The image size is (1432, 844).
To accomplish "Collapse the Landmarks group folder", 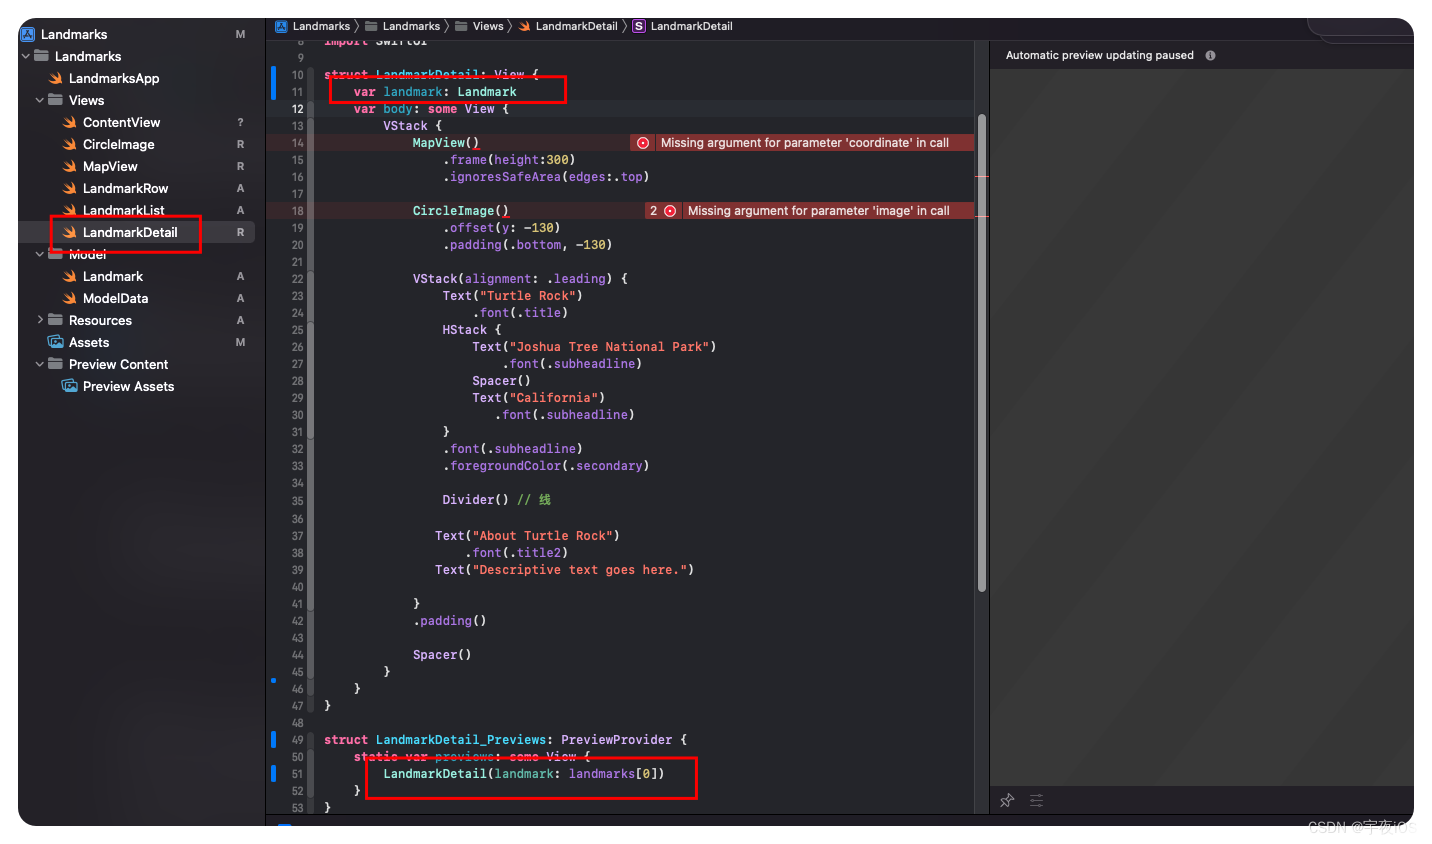I will click(x=26, y=56).
